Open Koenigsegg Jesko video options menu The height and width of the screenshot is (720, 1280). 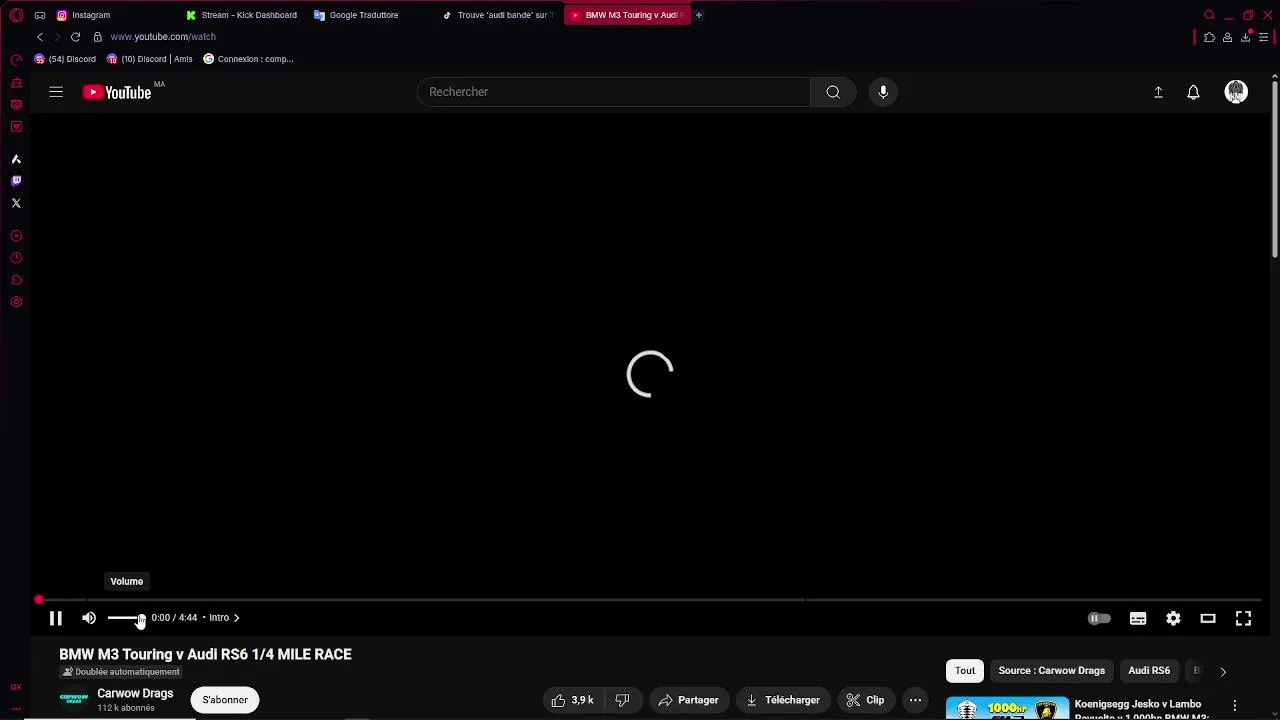coord(1235,706)
